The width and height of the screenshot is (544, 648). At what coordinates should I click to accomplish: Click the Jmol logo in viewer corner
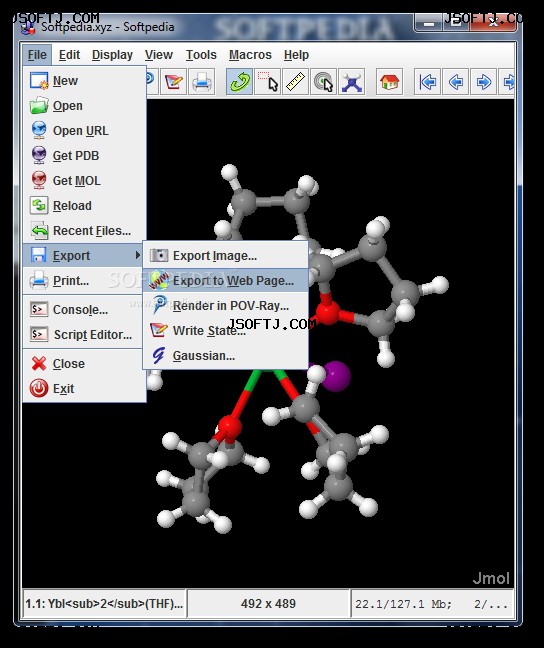pyautogui.click(x=491, y=578)
